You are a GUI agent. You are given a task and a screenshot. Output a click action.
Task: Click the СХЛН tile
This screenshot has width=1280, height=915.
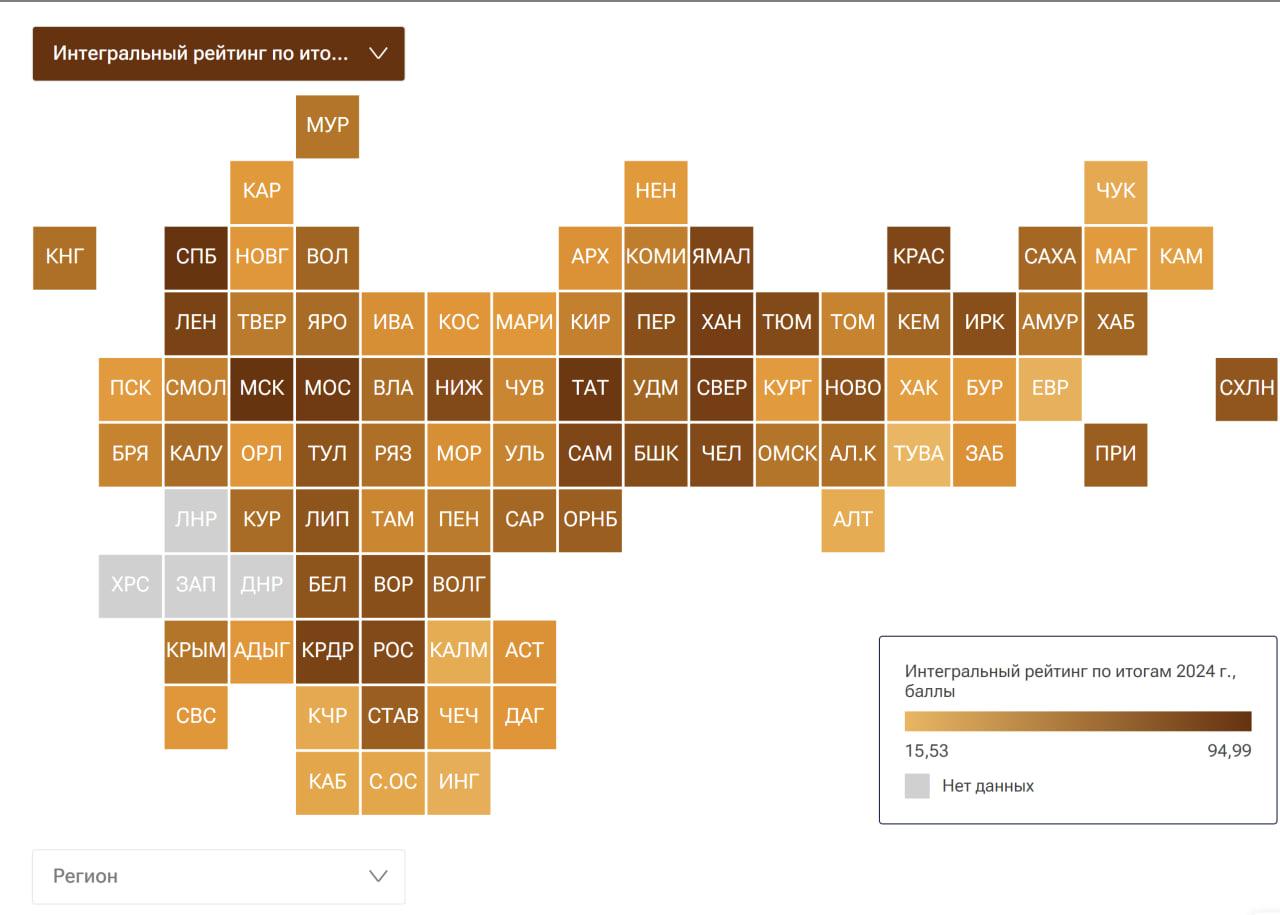tap(1247, 388)
